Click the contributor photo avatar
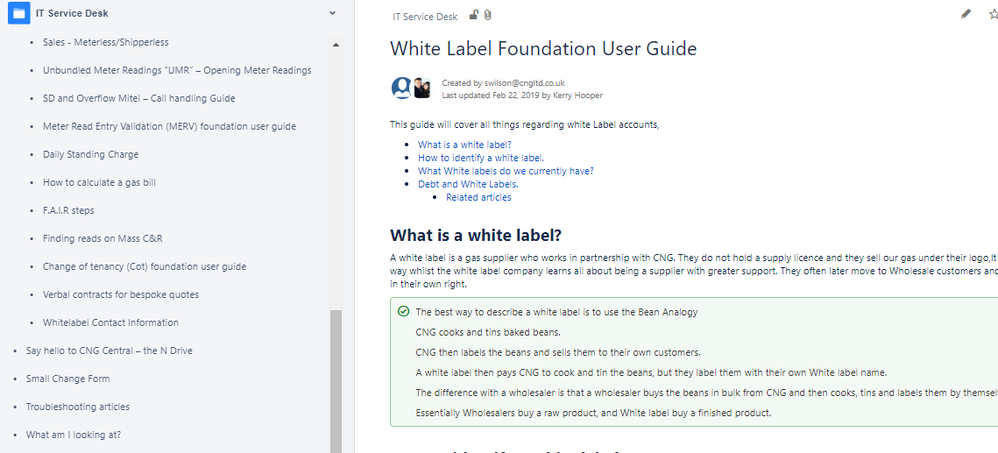The image size is (998, 453). (422, 88)
